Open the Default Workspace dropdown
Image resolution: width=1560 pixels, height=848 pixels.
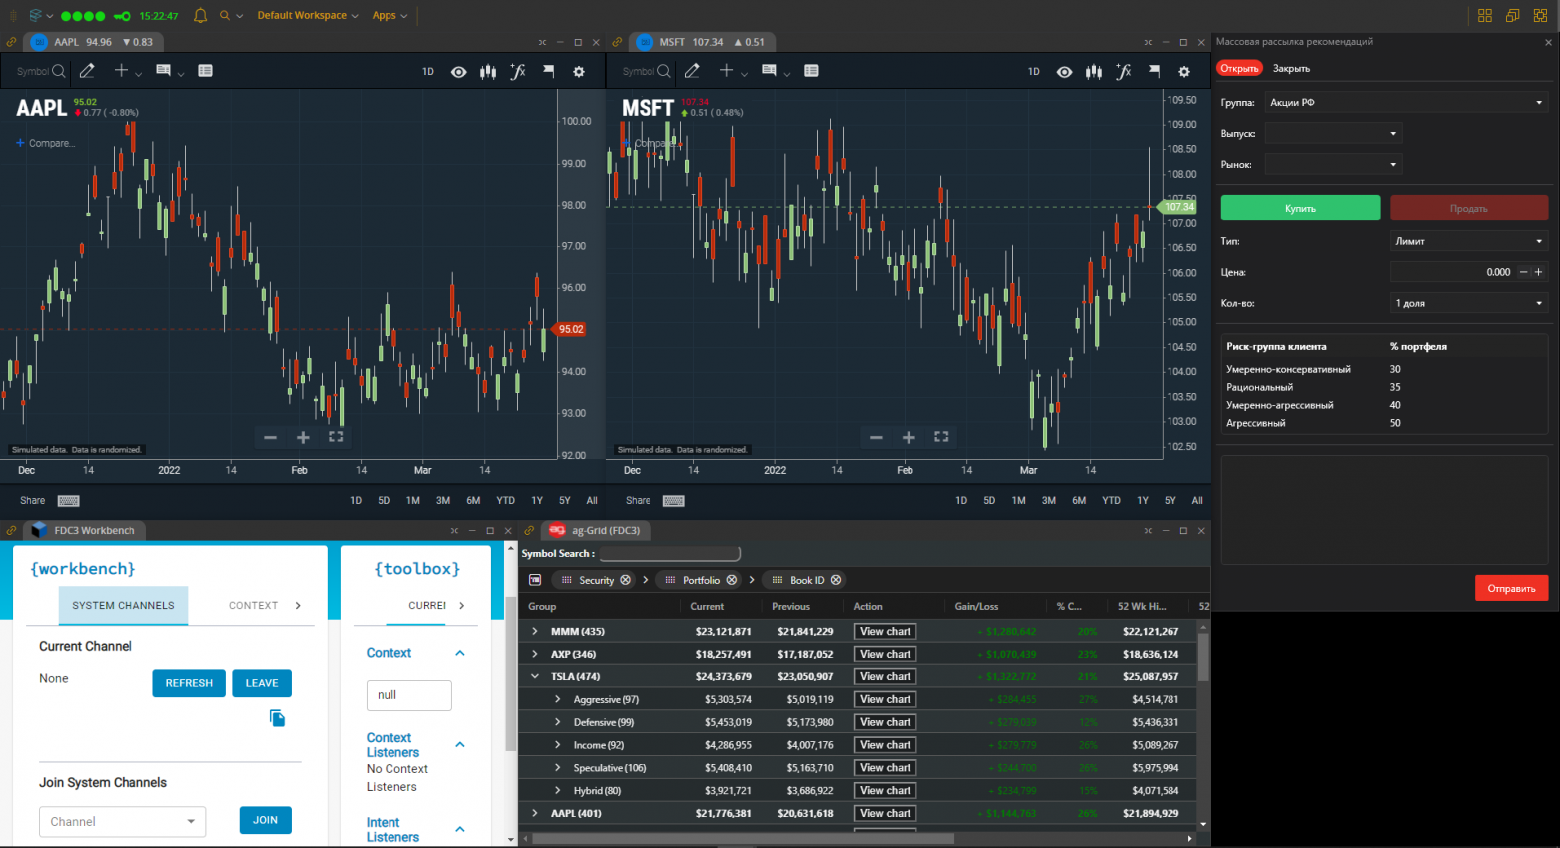pyautogui.click(x=307, y=15)
